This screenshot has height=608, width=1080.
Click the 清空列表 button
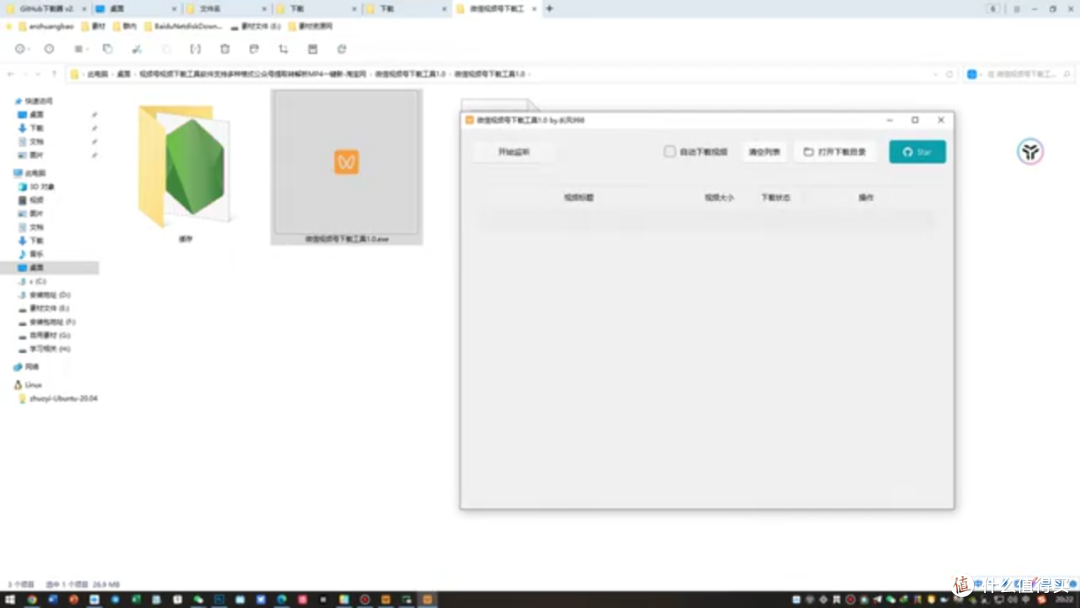point(765,151)
